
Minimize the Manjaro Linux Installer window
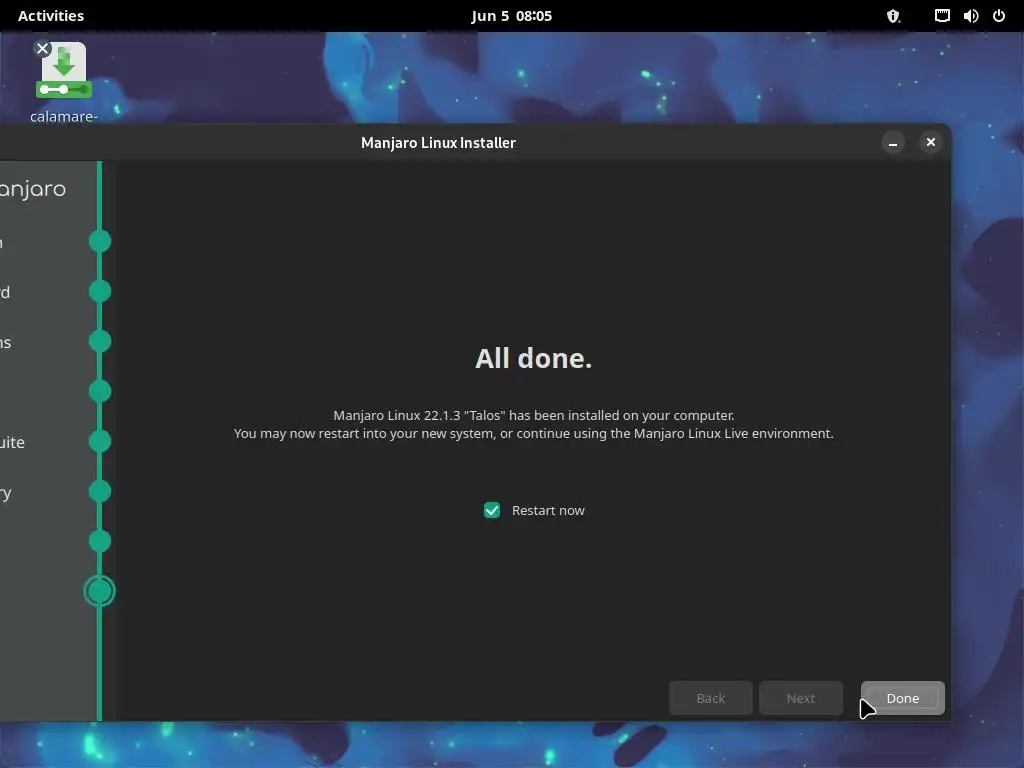coord(893,142)
